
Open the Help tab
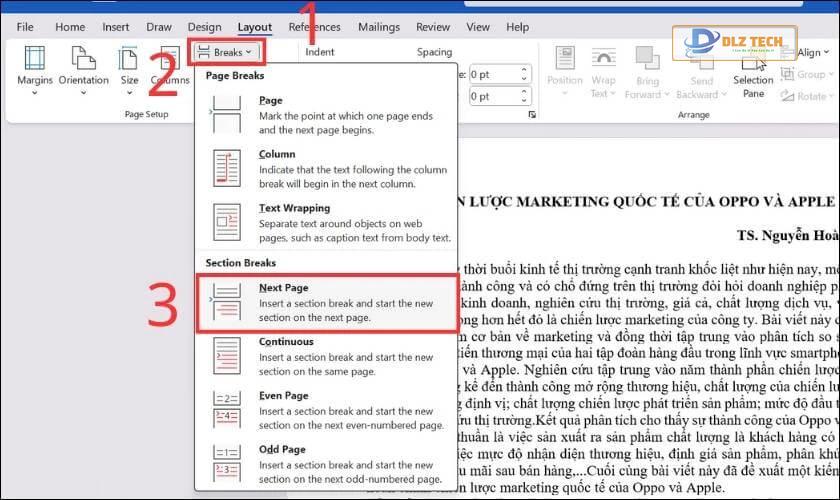pos(518,27)
